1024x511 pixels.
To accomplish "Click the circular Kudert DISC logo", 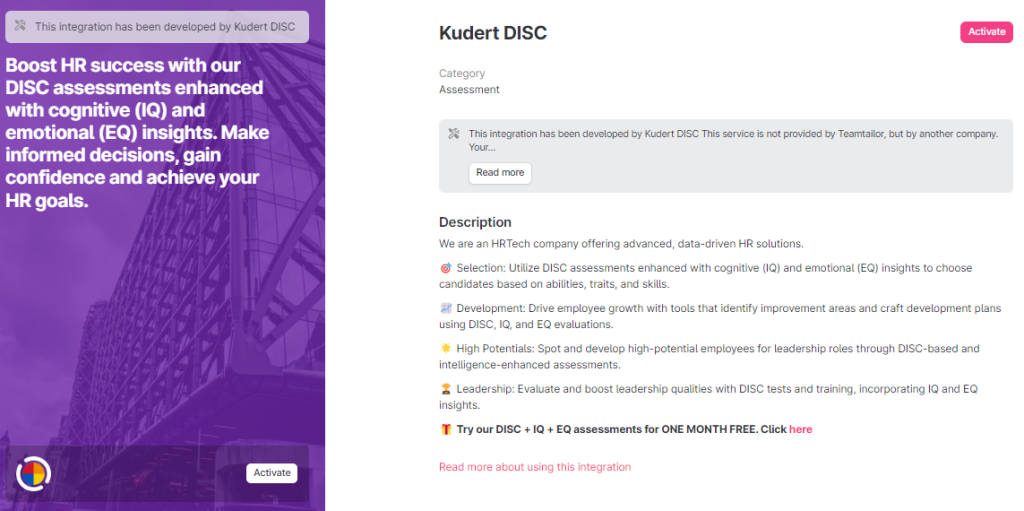I will point(33,472).
